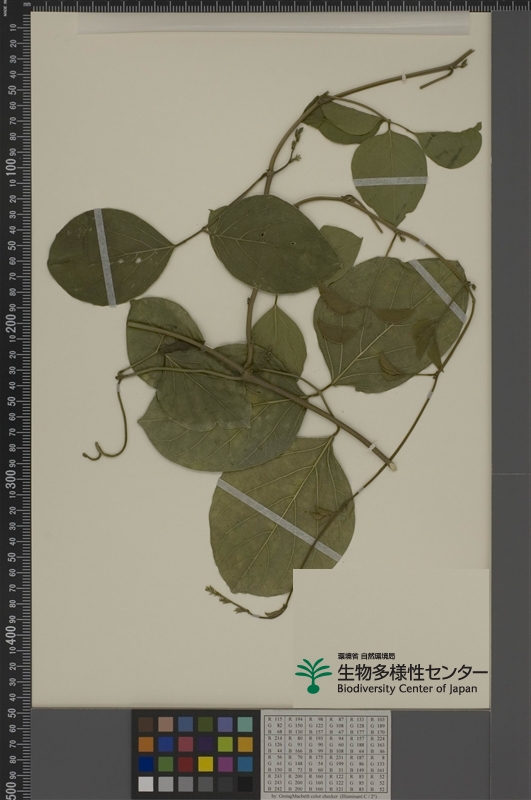Click the translucent tape strip at sheet top
Screen dimensions: 531x800
(273, 23)
